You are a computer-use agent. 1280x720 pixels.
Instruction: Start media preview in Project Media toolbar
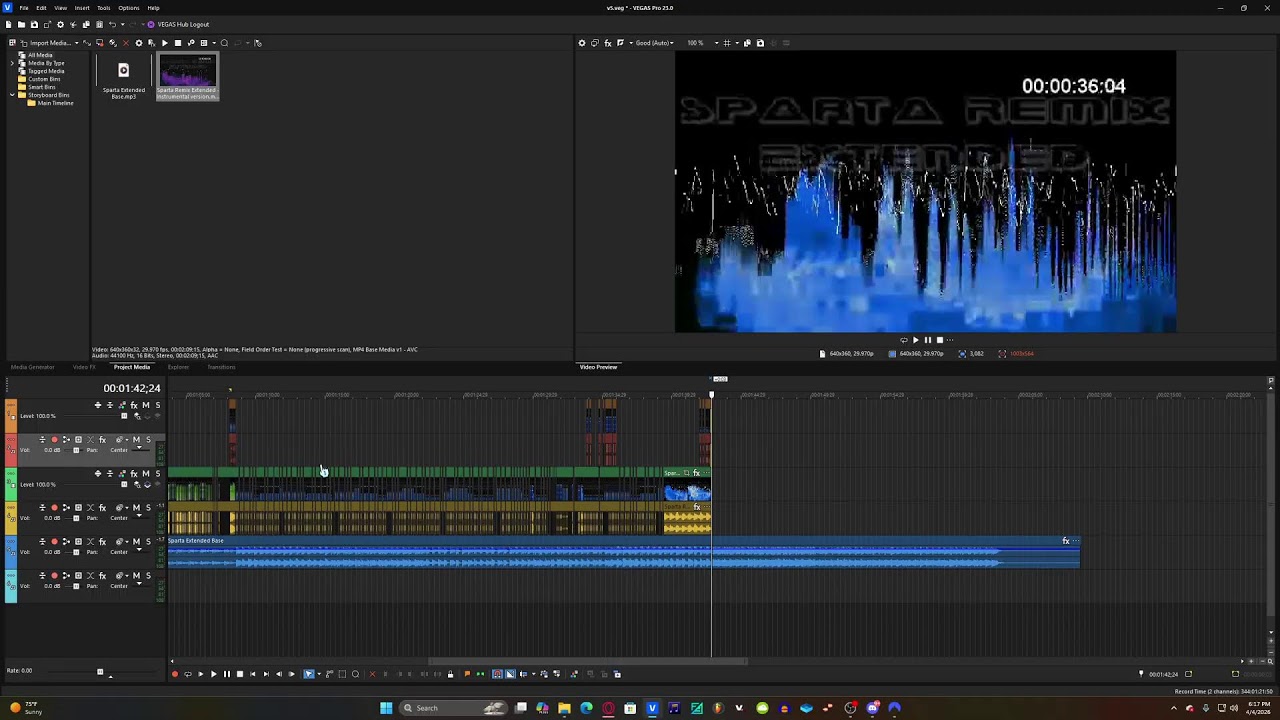click(x=165, y=43)
